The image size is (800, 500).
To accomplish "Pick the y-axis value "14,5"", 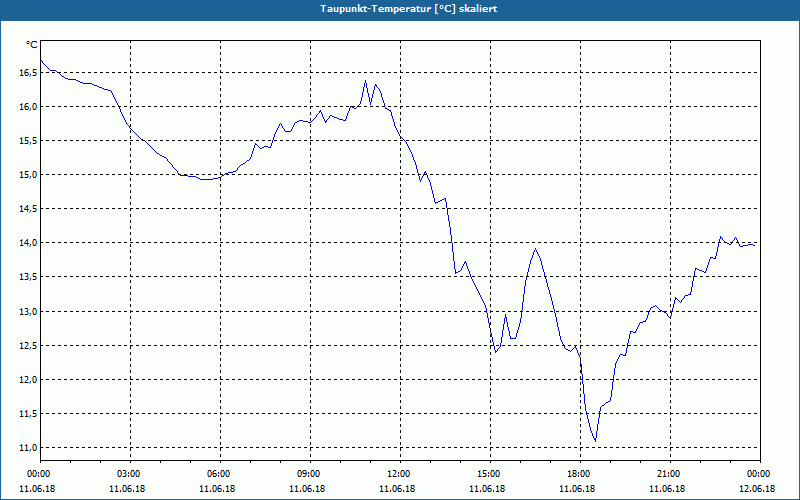I will (x=28, y=209).
